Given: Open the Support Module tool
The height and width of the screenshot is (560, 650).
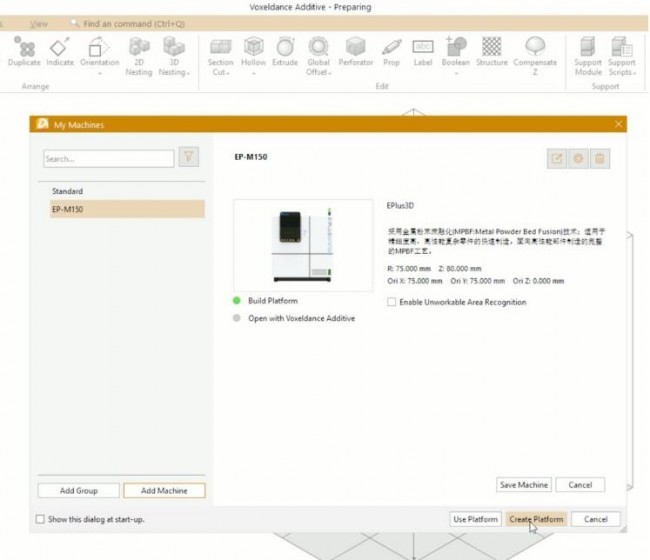Looking at the screenshot, I should click(588, 54).
